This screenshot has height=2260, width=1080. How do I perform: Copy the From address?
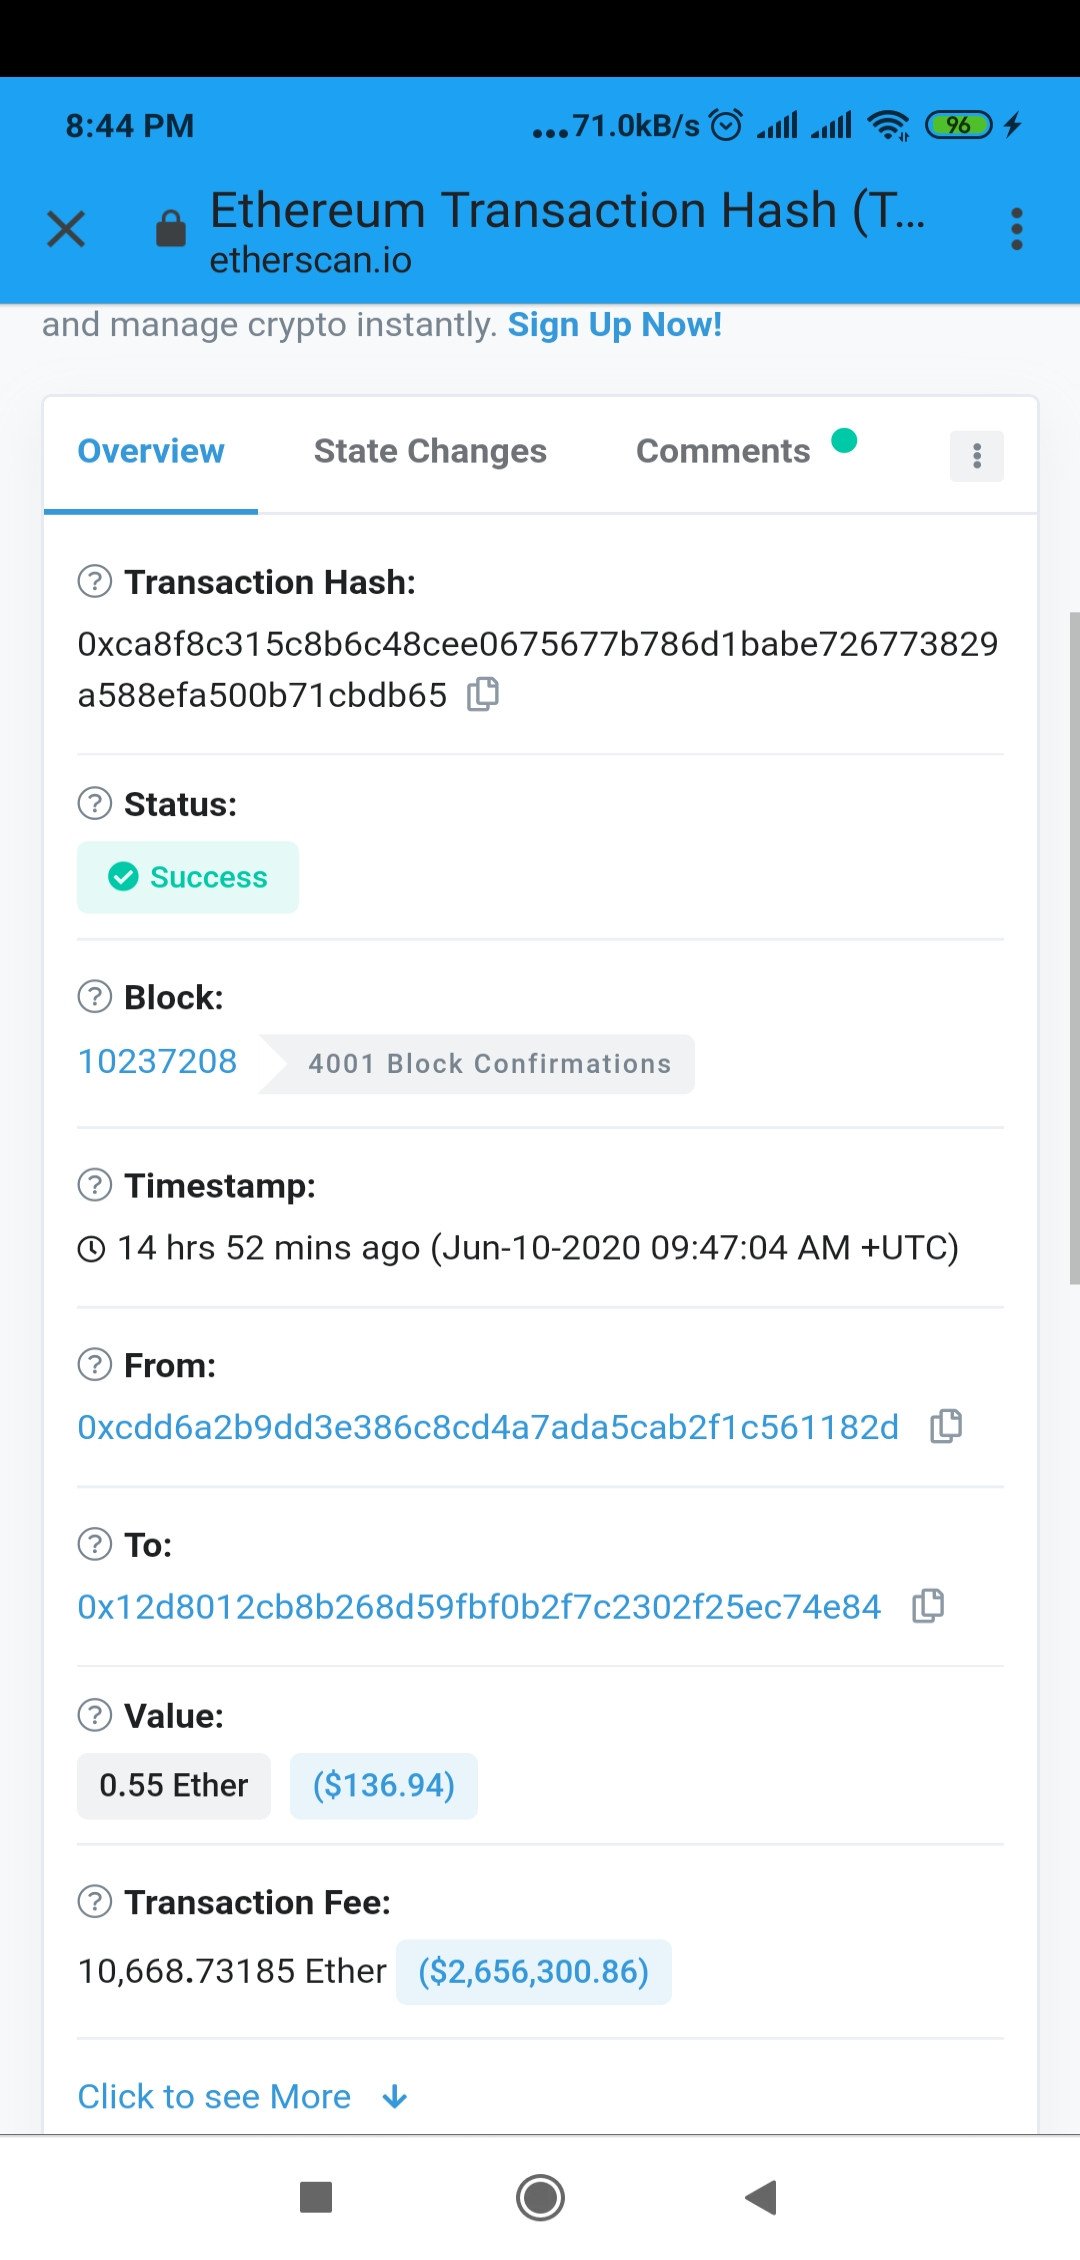(x=946, y=1427)
